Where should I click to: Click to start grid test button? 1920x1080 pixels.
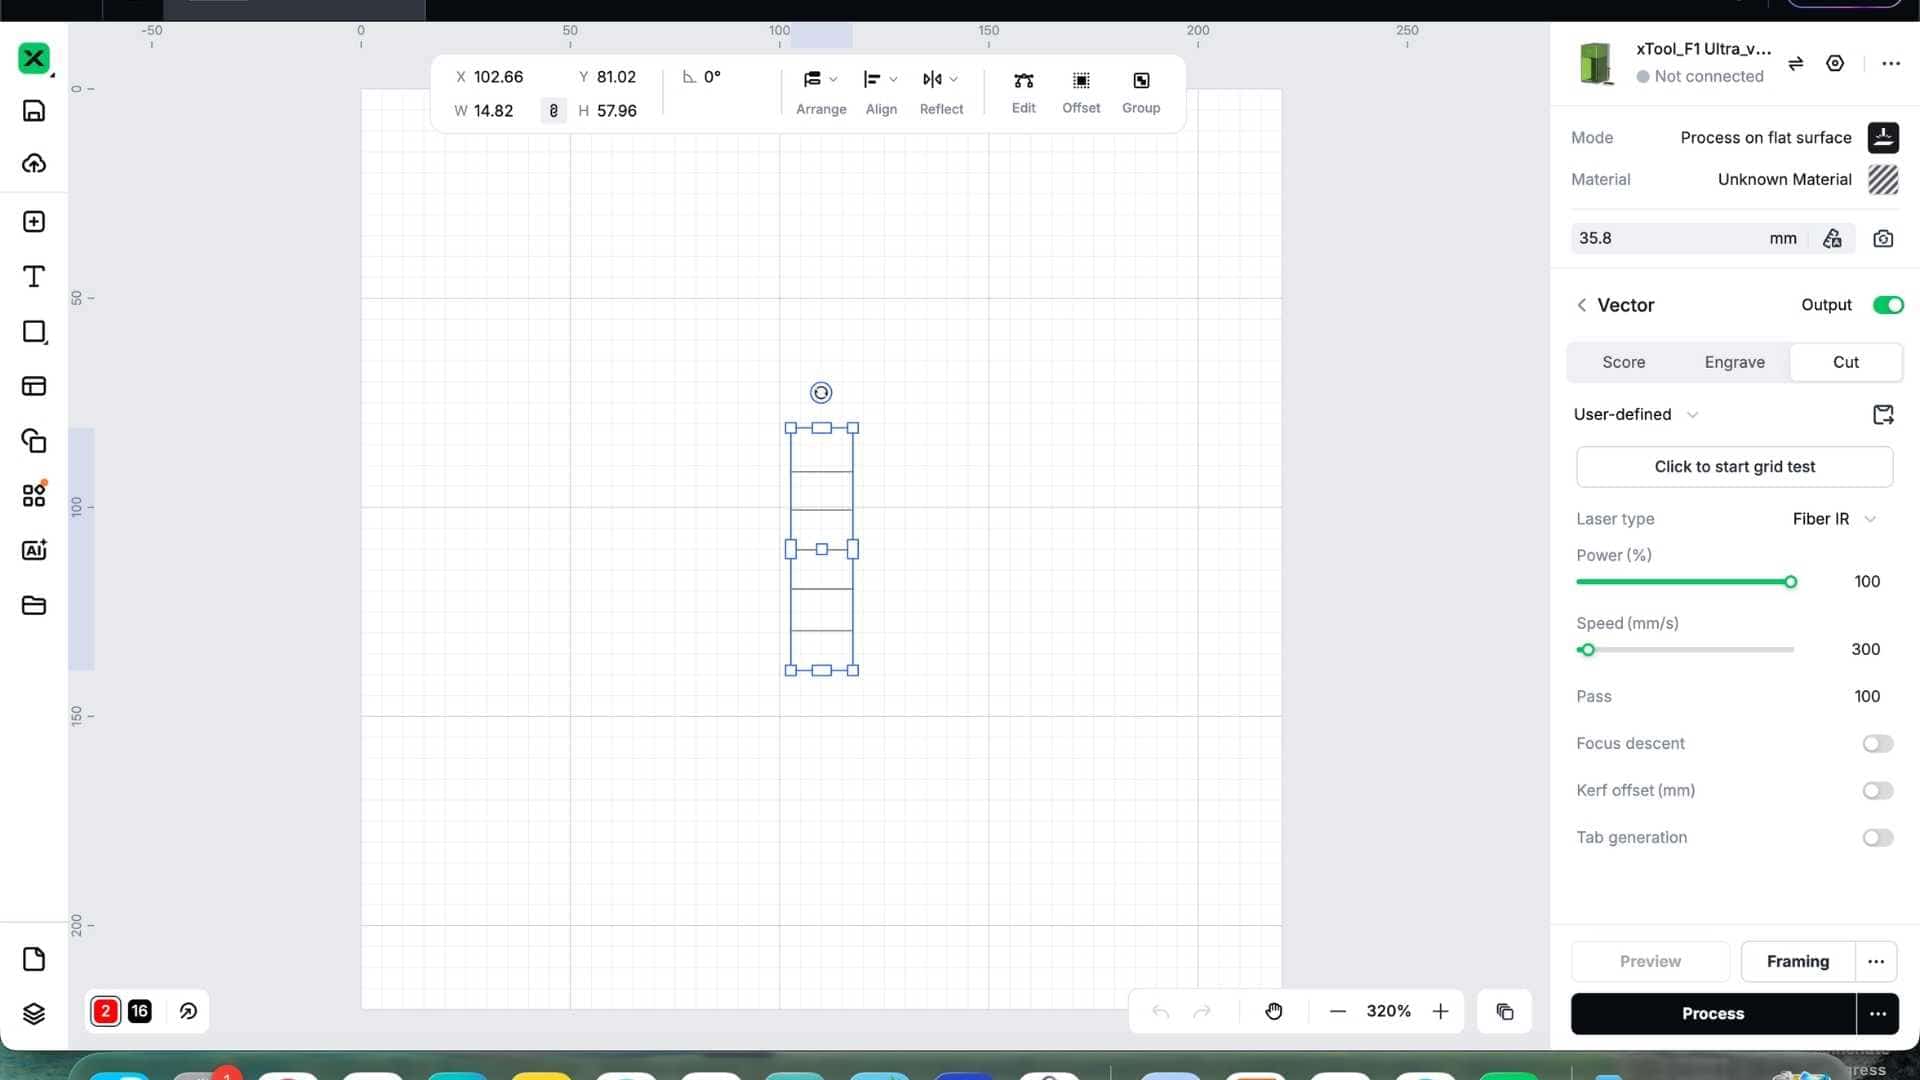(1734, 467)
